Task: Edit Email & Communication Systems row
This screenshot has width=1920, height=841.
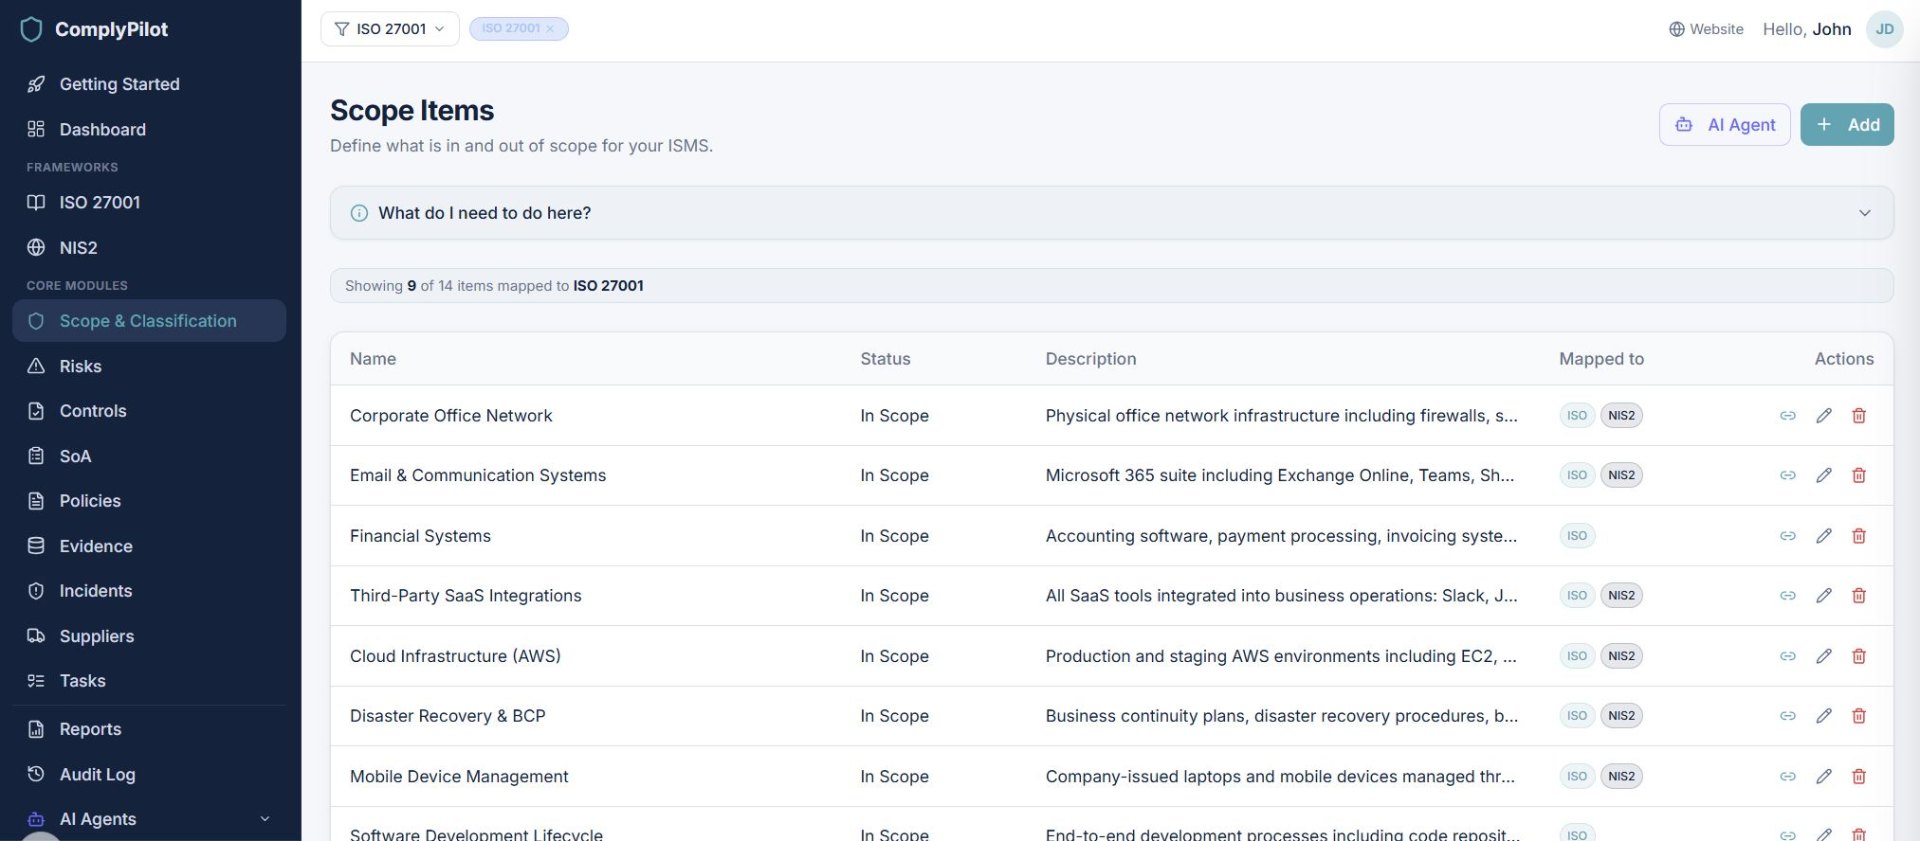Action: [x=1824, y=476]
